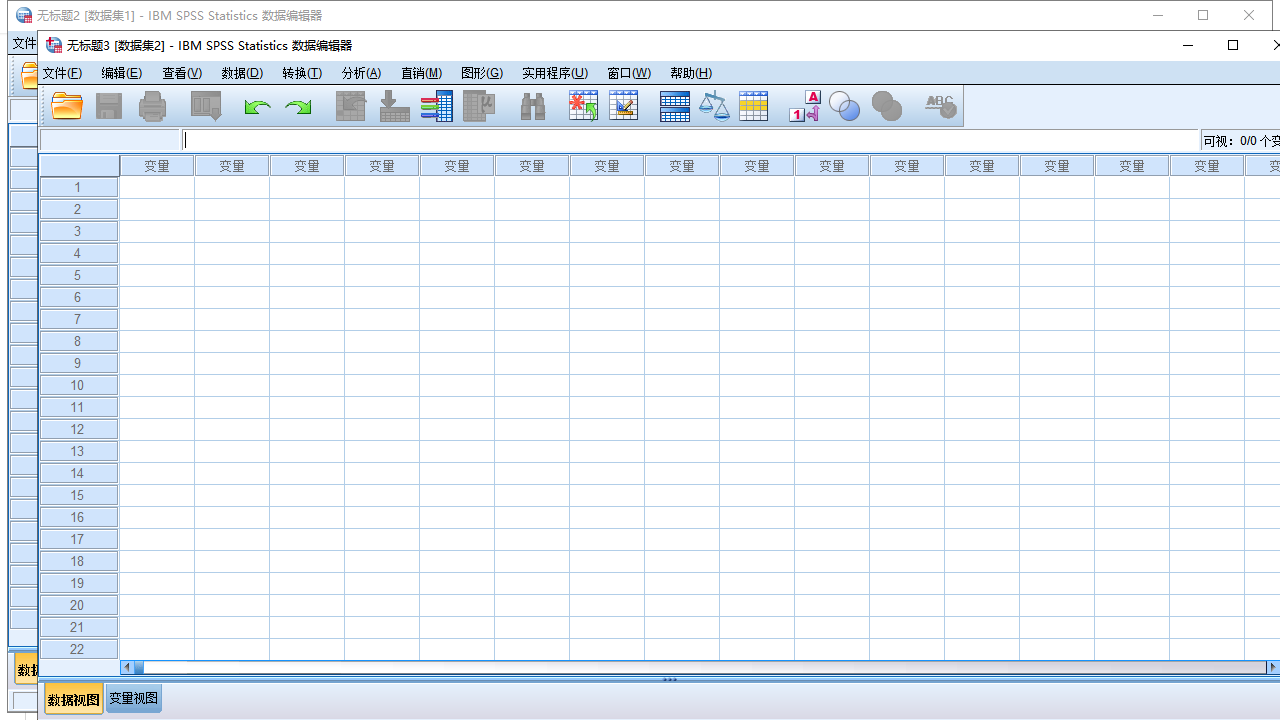Open the 查看(V) menu
The width and height of the screenshot is (1280, 720).
(x=182, y=73)
